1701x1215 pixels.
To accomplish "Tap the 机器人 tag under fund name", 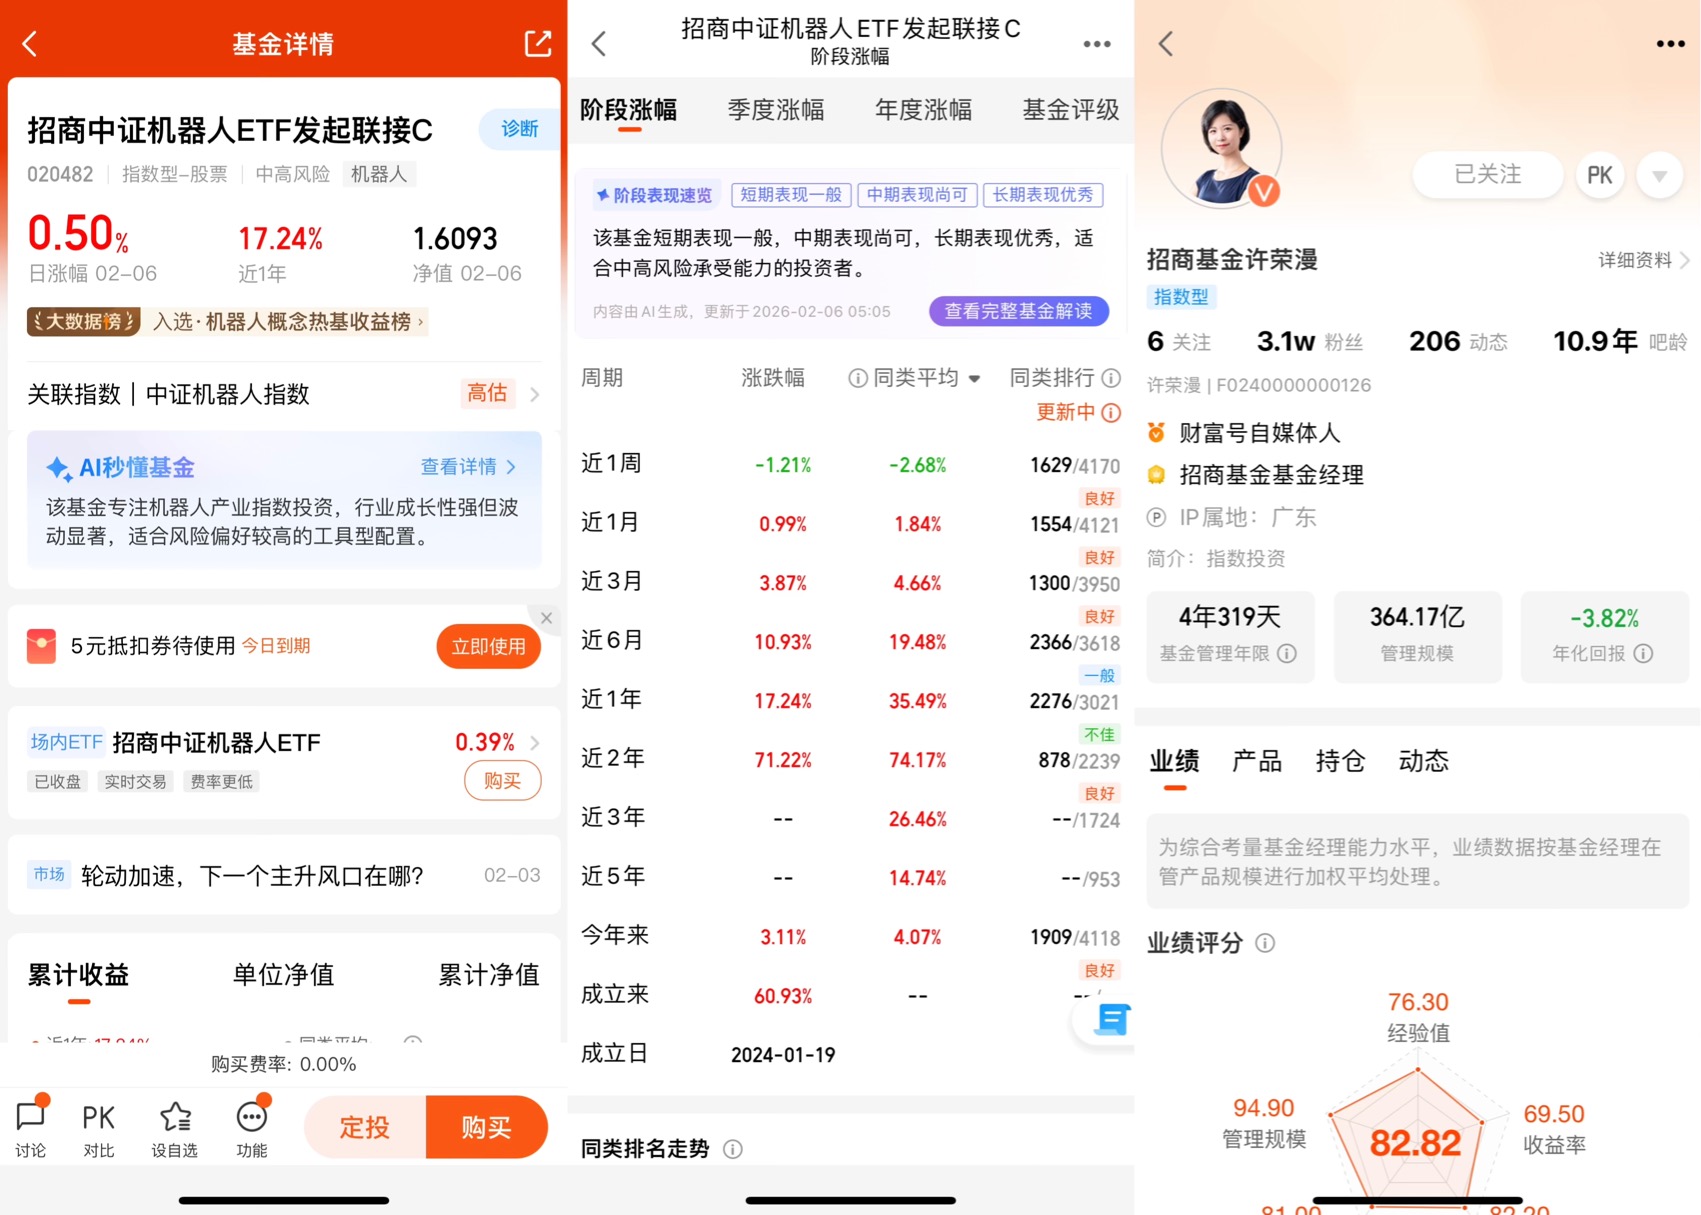I will 379,174.
